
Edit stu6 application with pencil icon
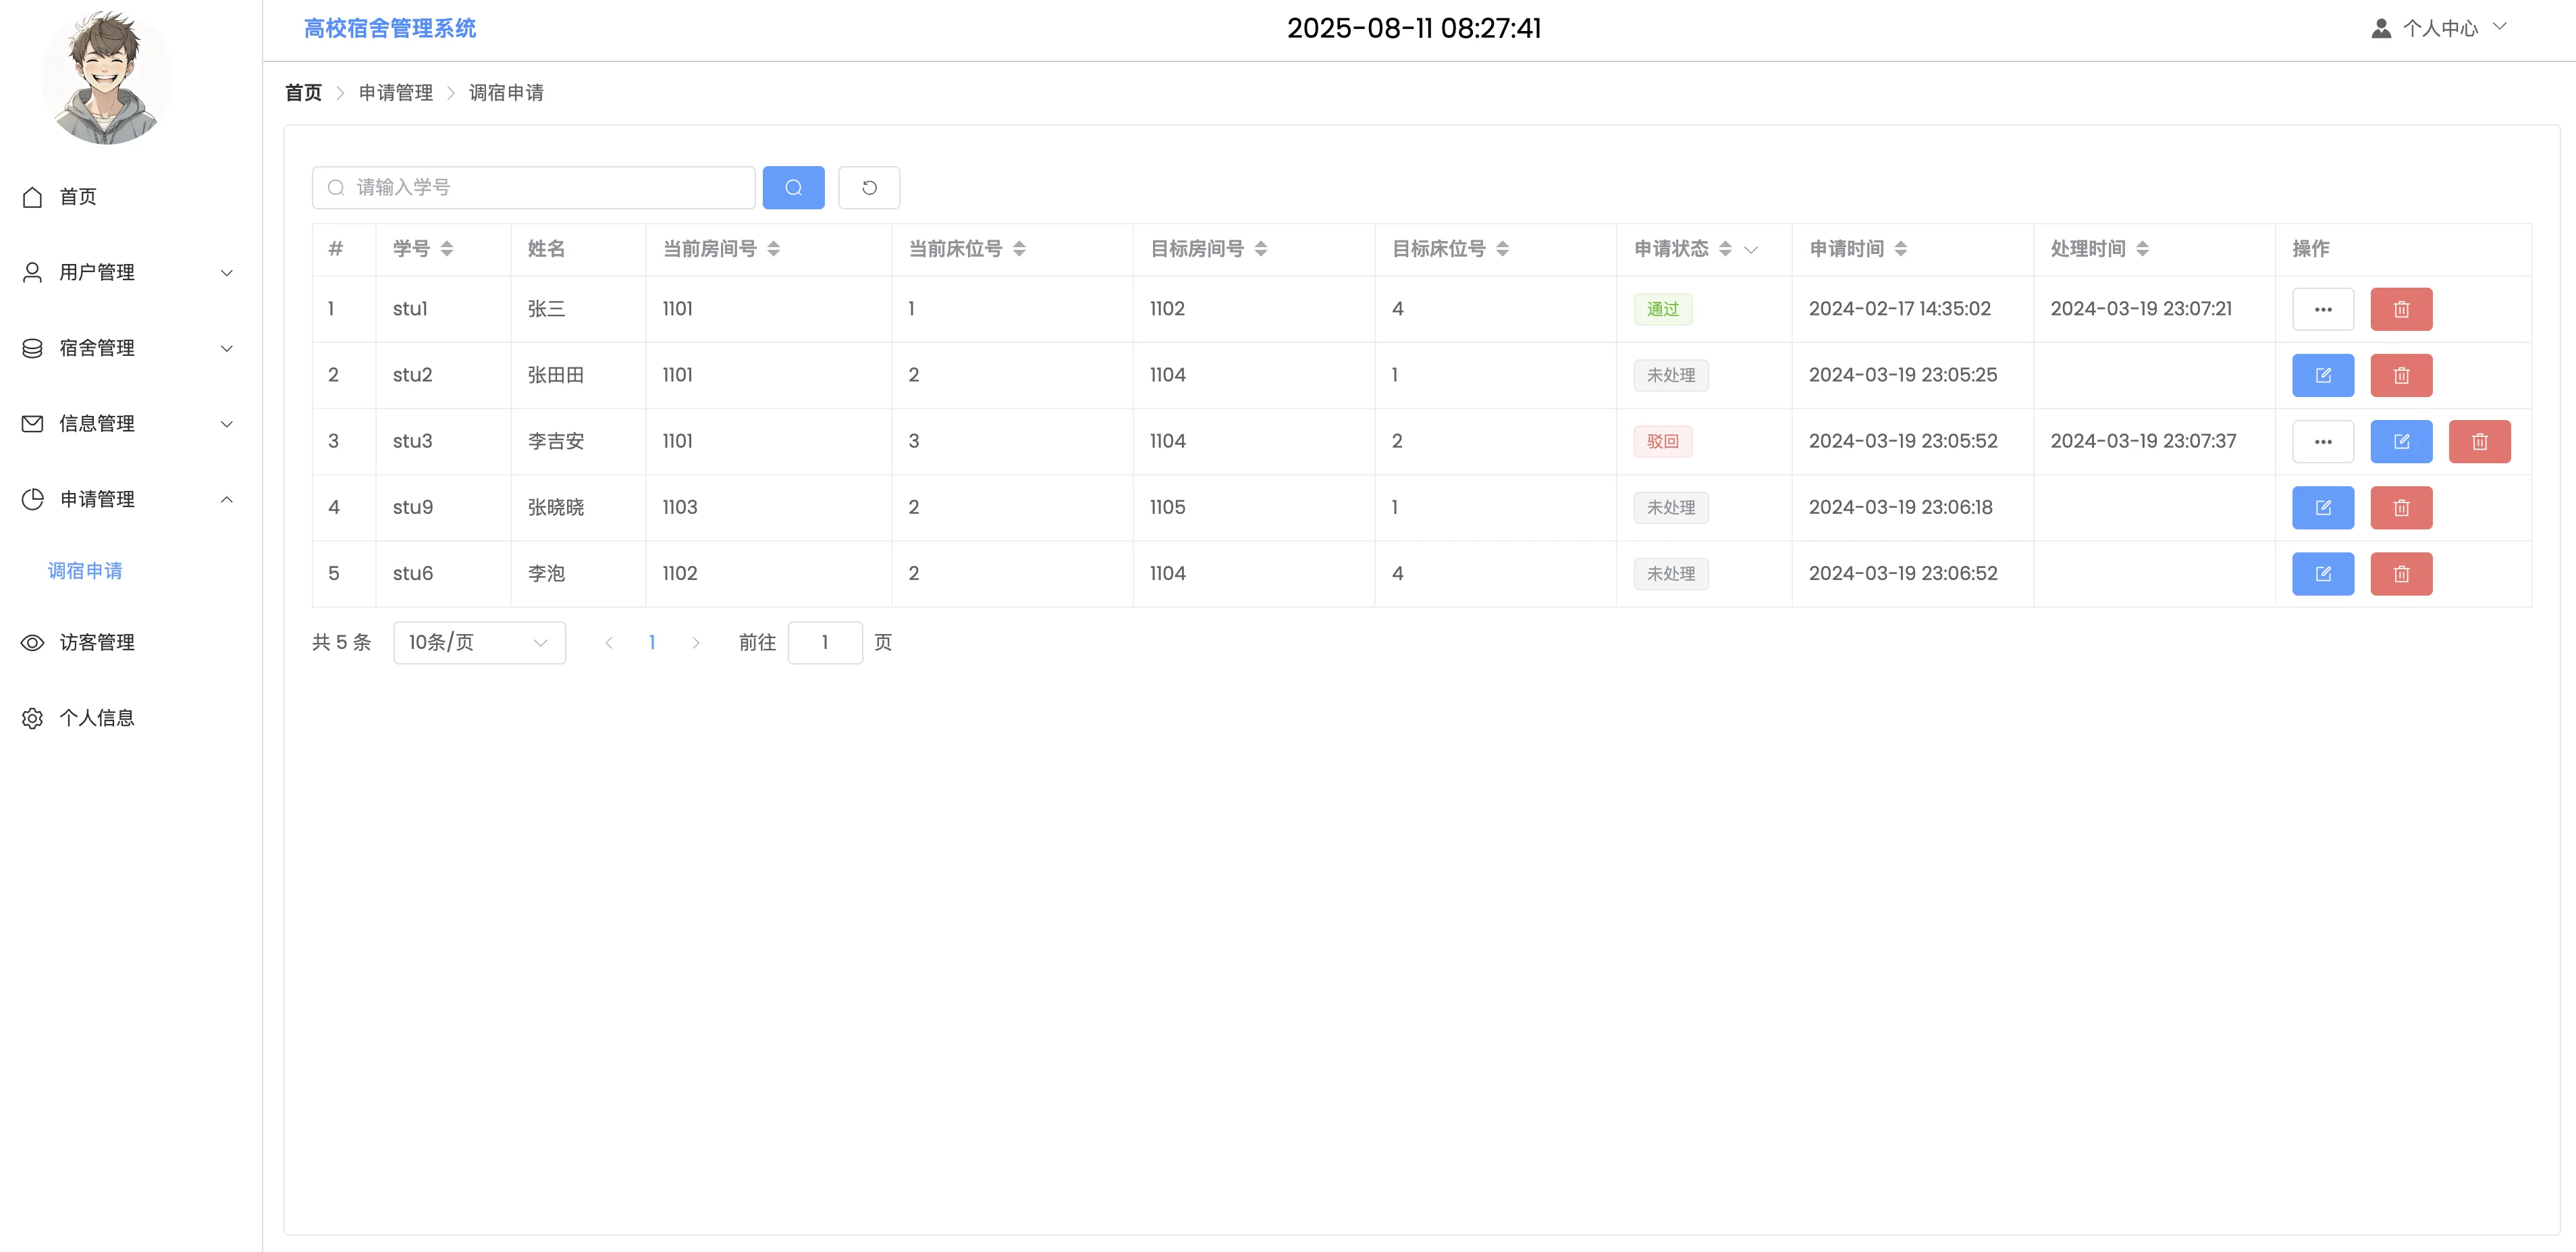coord(2322,573)
